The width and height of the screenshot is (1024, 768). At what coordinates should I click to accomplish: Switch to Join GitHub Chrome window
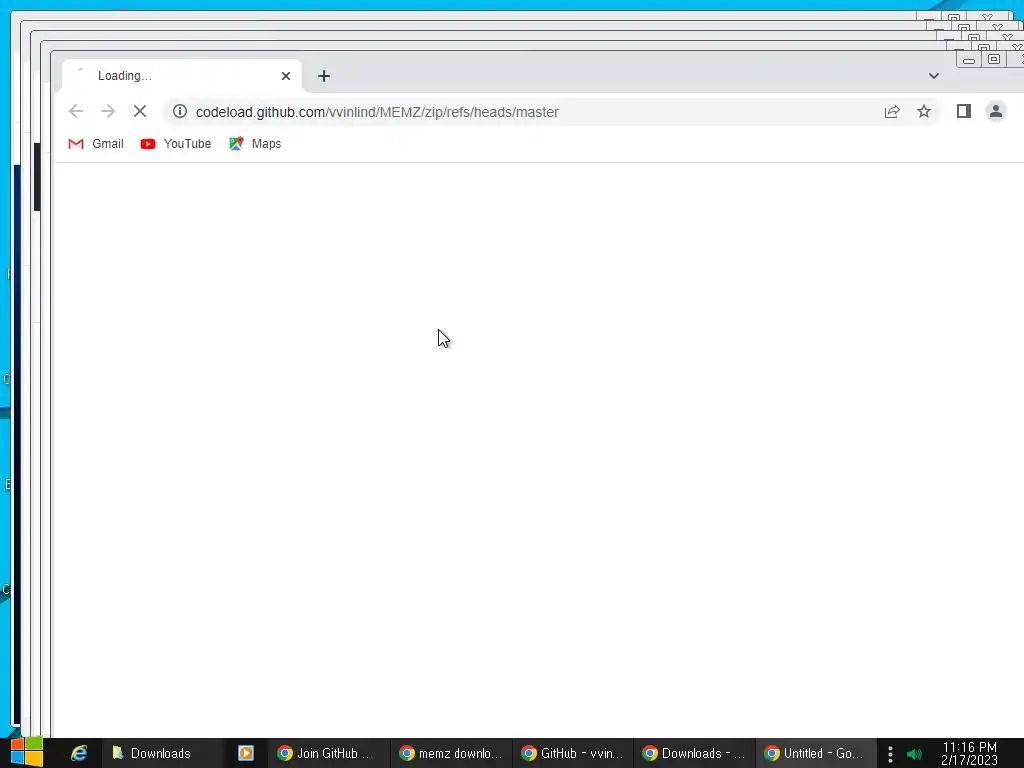[328, 753]
